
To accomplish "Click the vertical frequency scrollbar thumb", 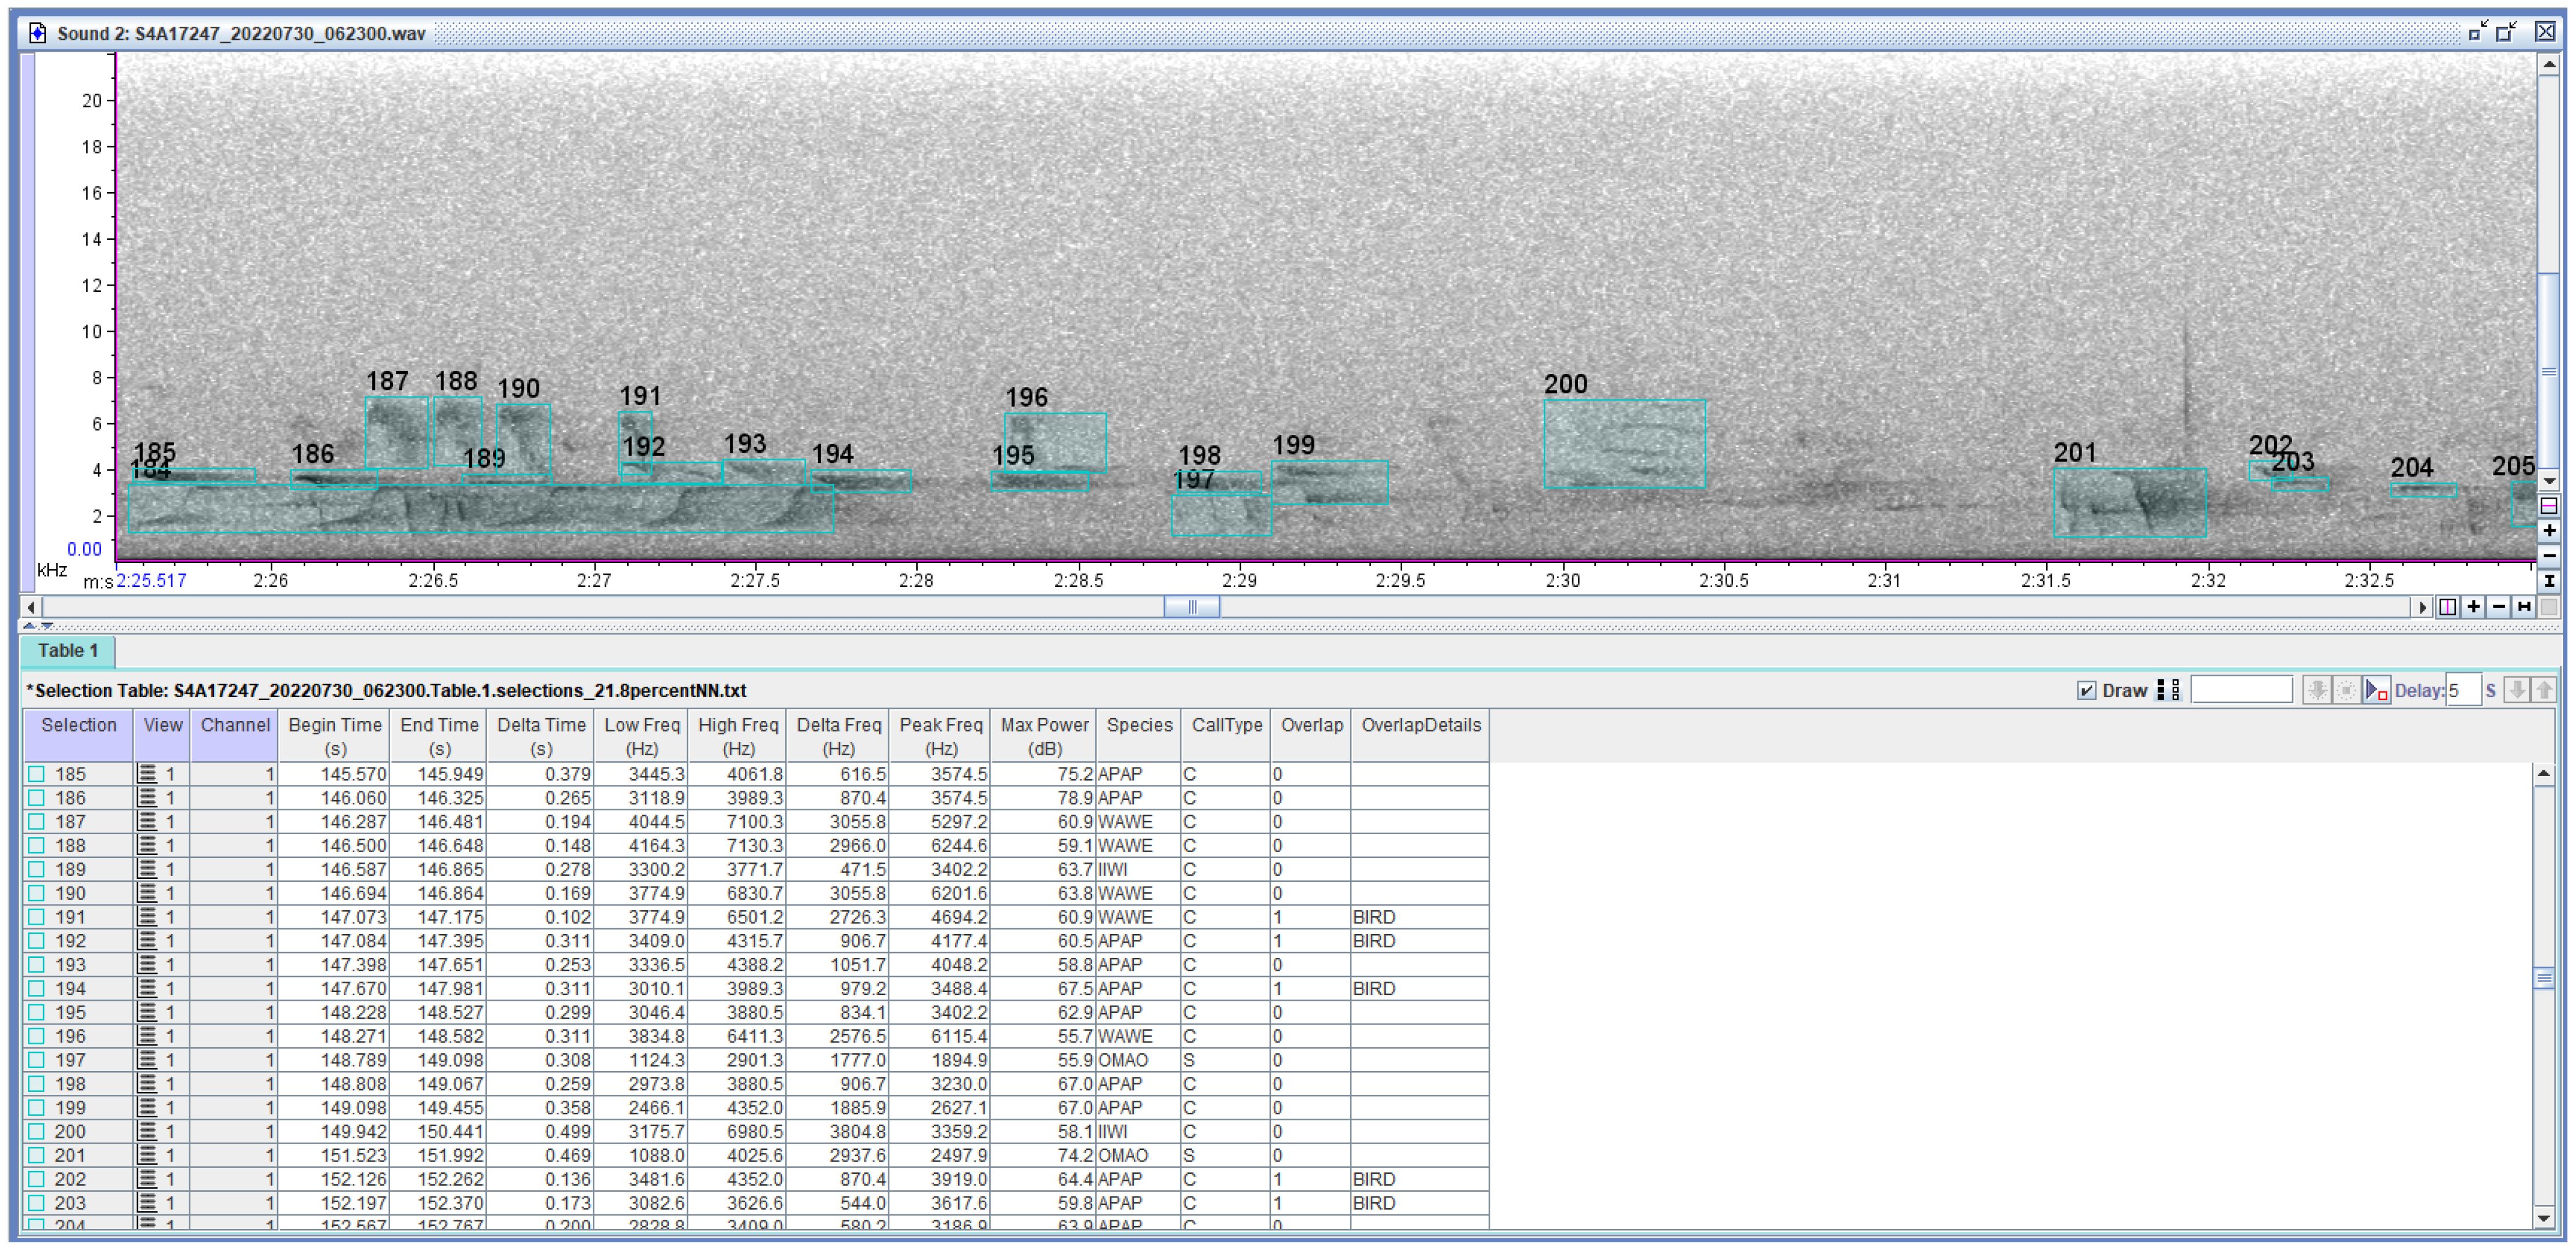I will 2549,371.
